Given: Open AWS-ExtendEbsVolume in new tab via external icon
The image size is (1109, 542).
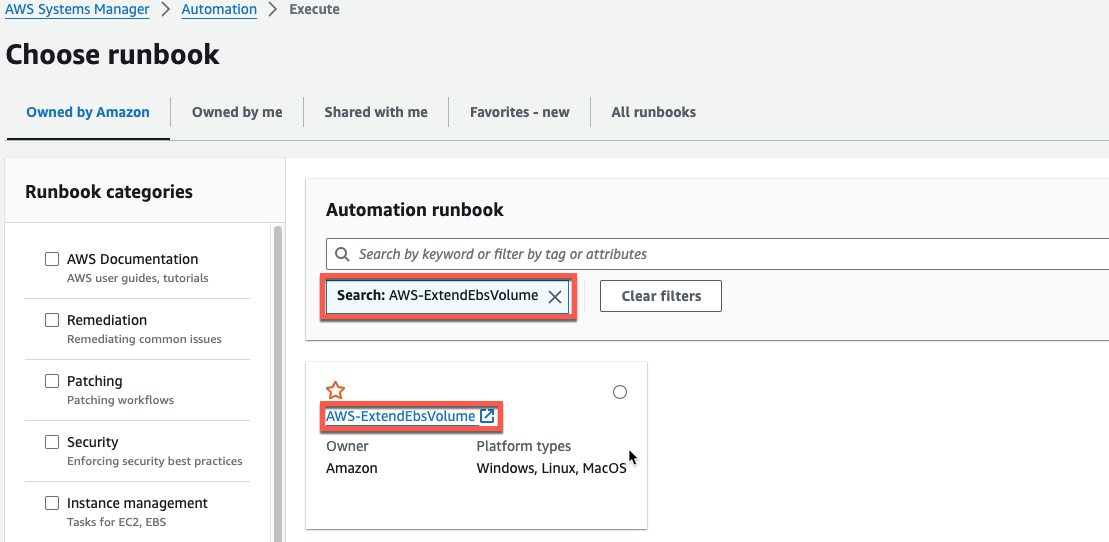Looking at the screenshot, I should click(x=487, y=416).
